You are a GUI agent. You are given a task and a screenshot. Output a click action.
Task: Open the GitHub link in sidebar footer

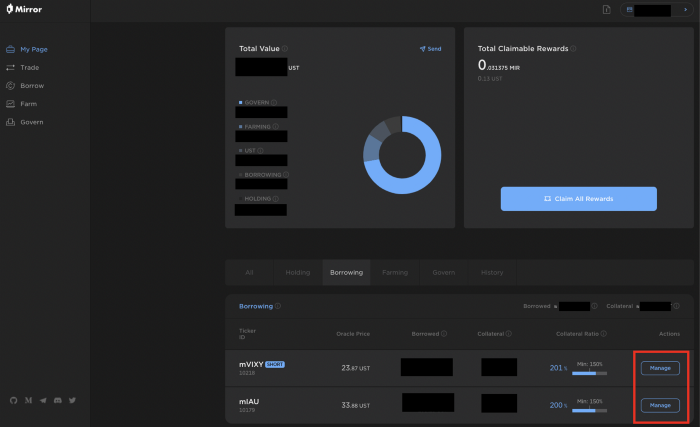pos(13,400)
